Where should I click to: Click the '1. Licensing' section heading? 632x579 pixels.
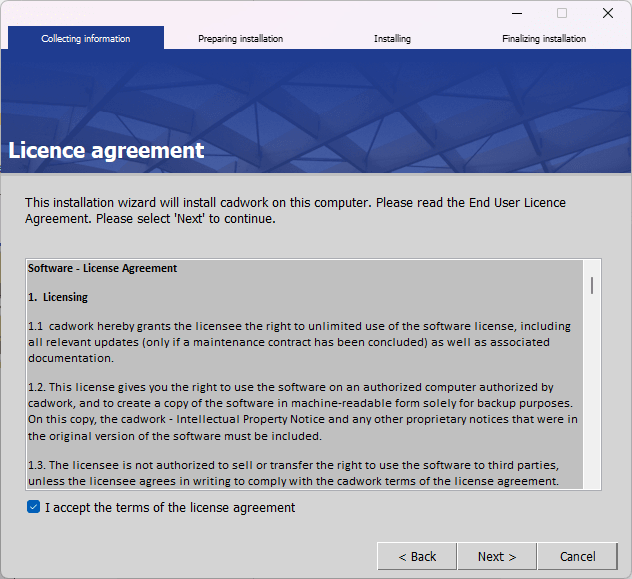pyautogui.click(x=58, y=297)
